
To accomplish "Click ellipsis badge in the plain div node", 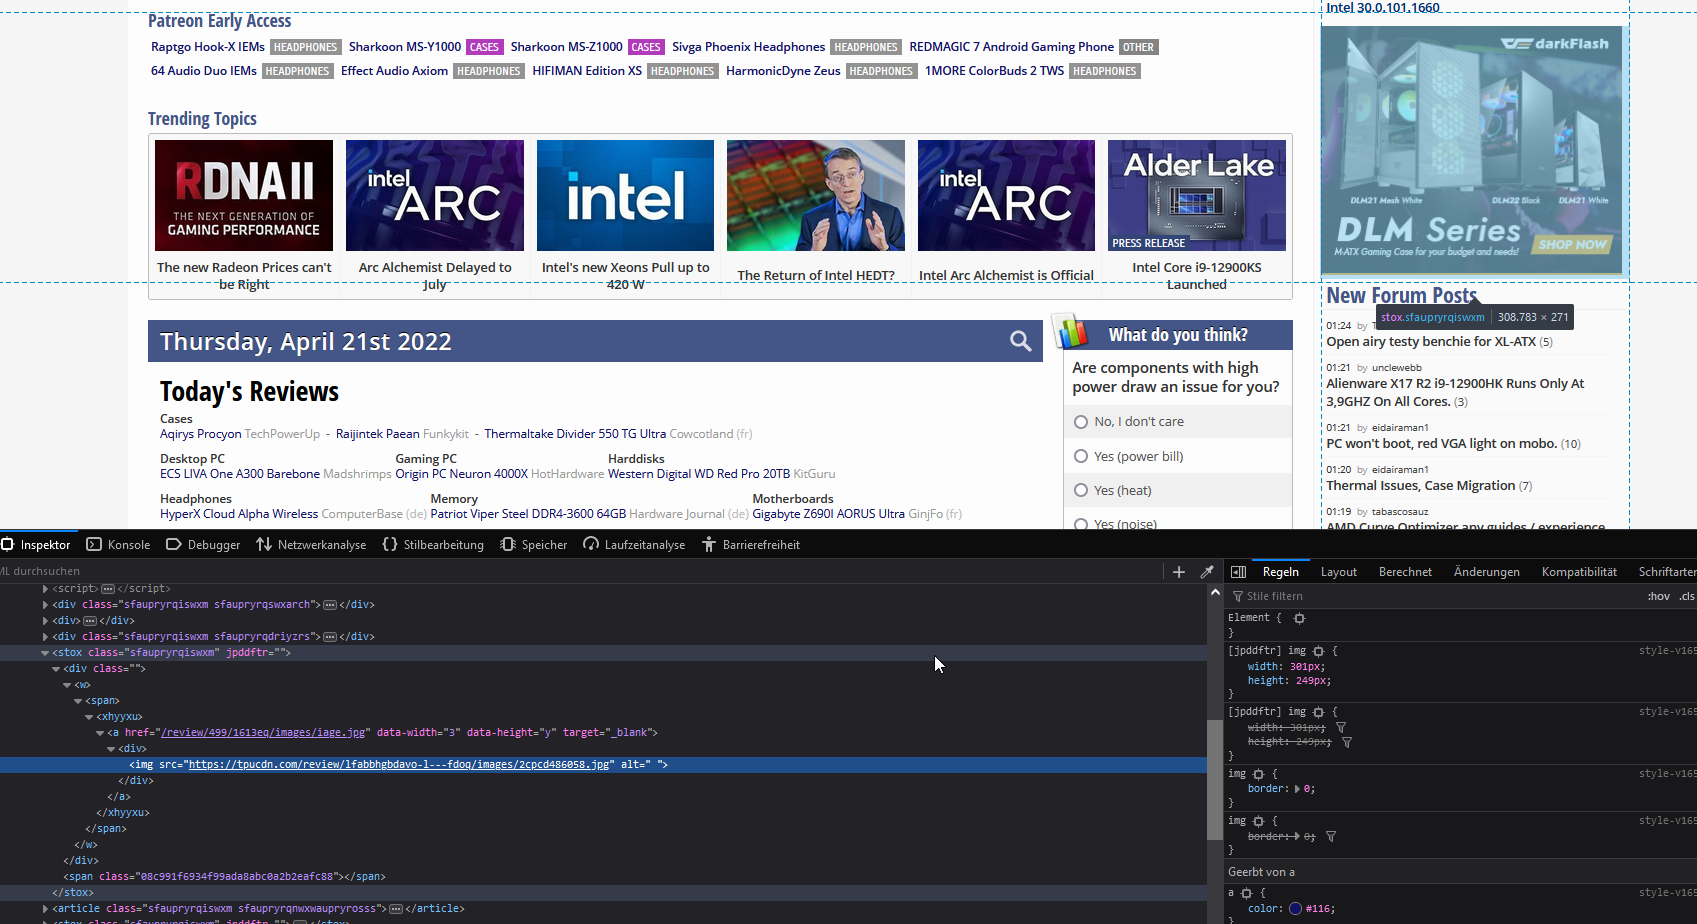I will coord(90,621).
